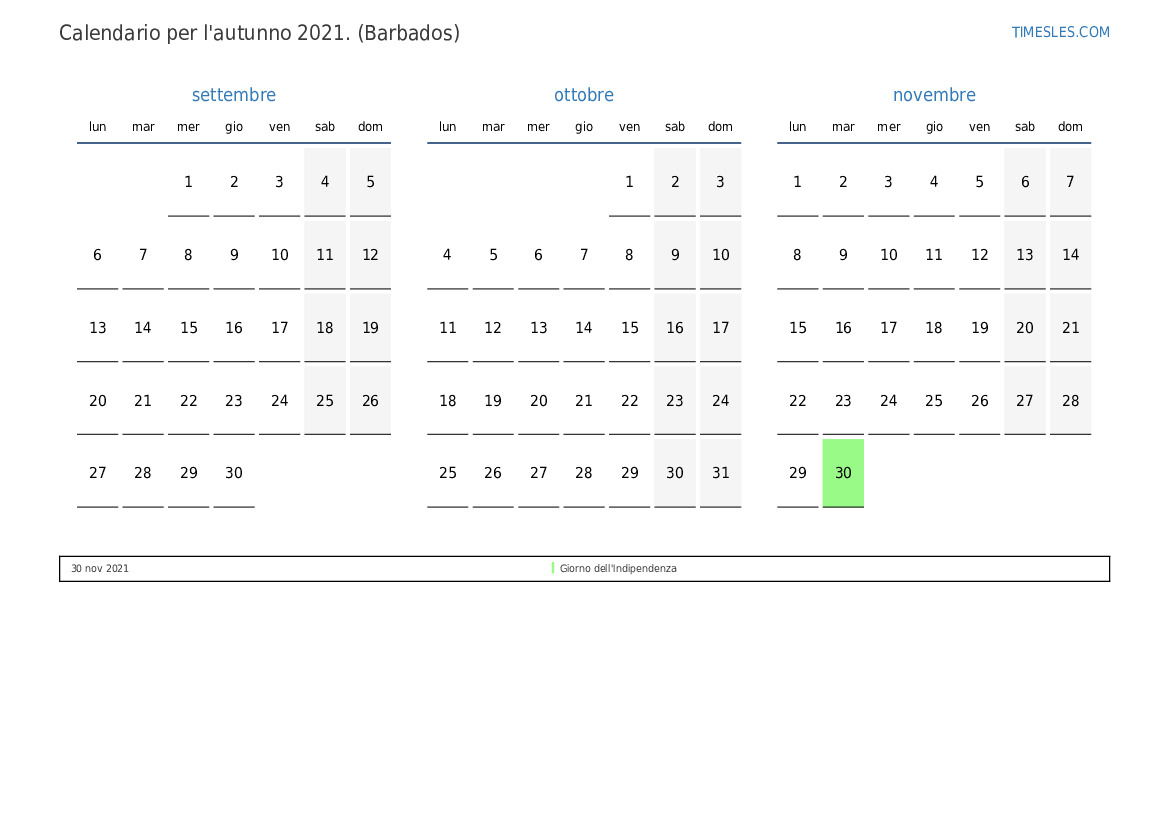Select September 1 in the calendar

[x=189, y=182]
